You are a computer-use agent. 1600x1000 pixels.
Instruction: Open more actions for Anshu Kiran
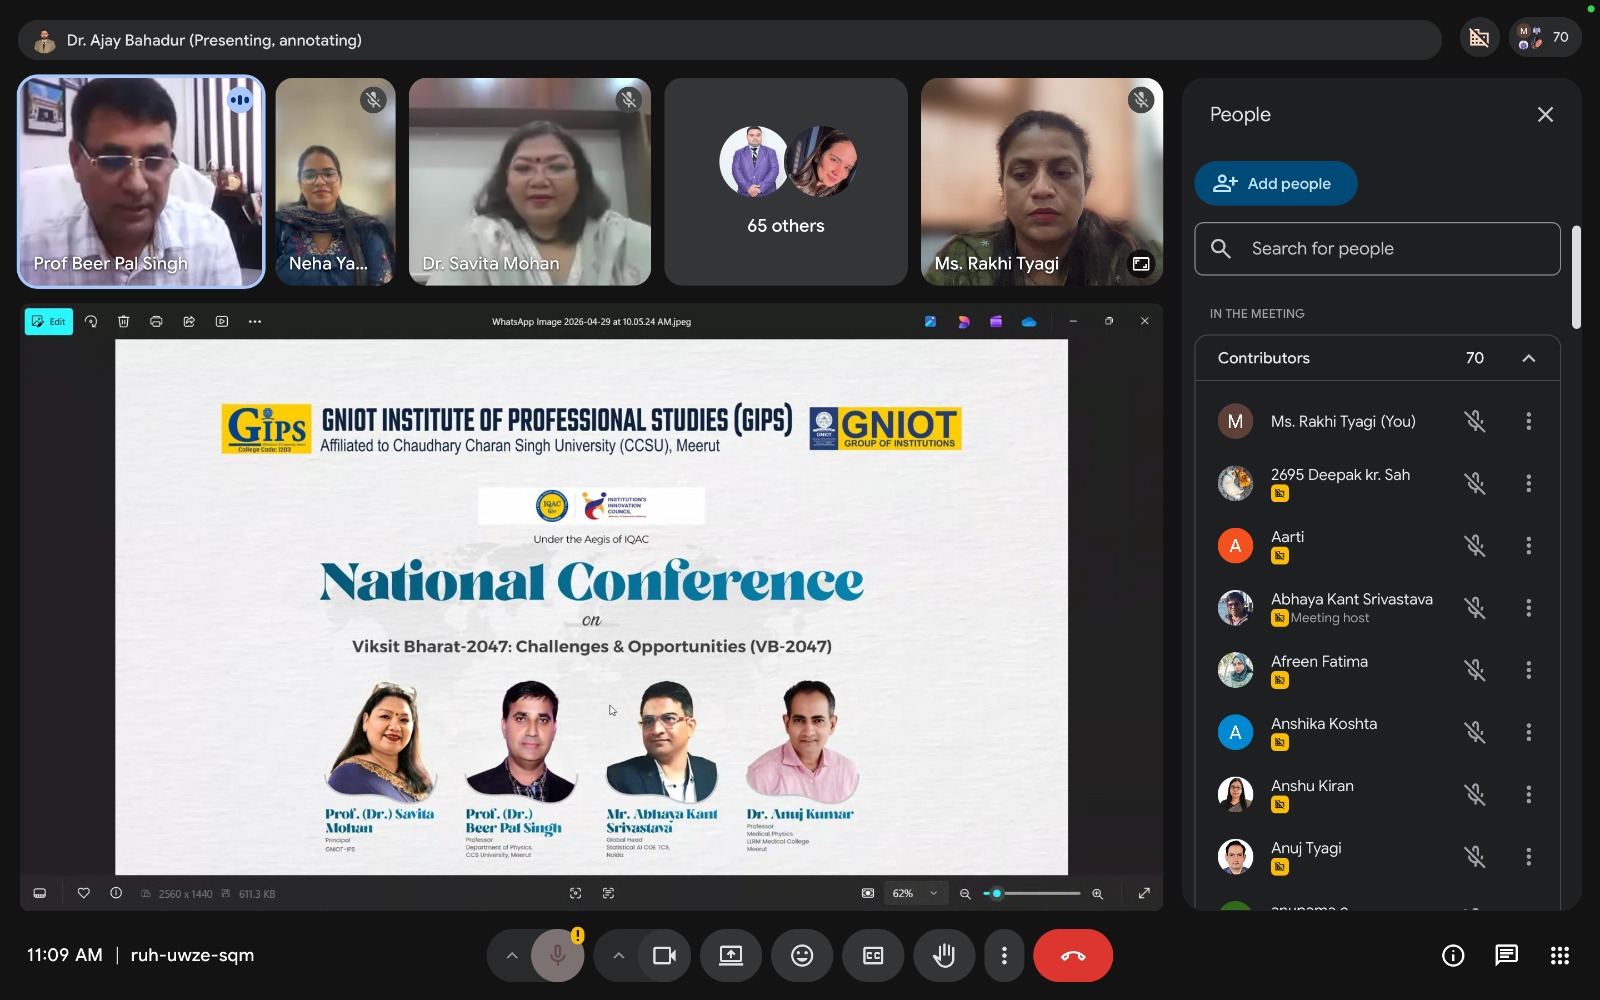(1529, 795)
